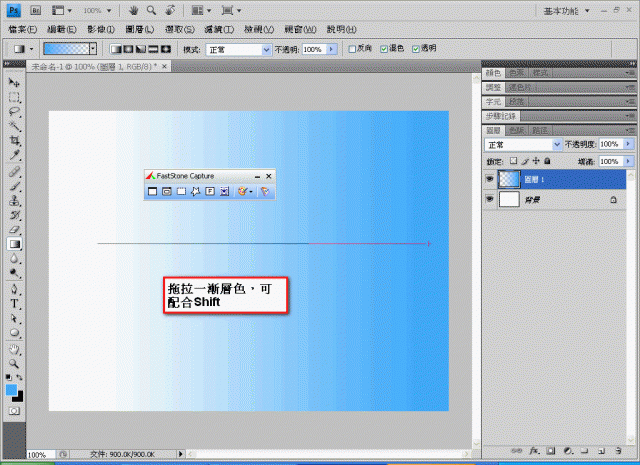Screen dimensions: 640x465
Task: Toggle lock position icon
Action: (536, 161)
